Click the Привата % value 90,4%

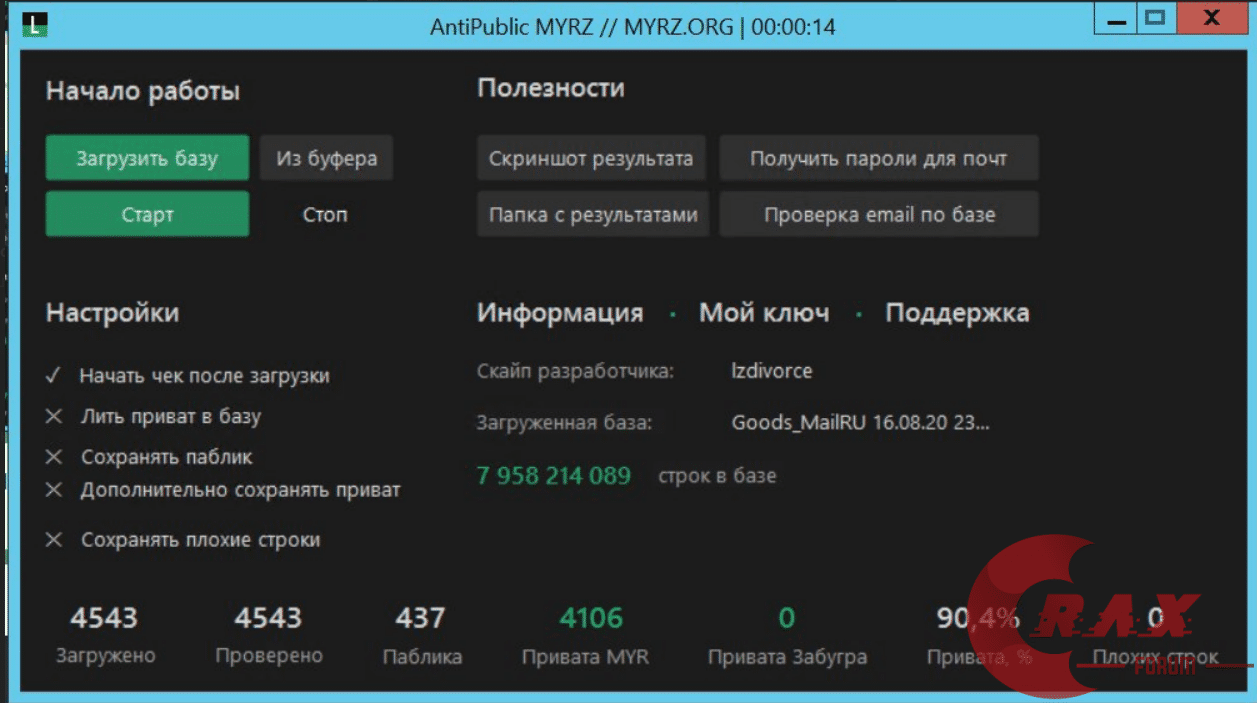(x=978, y=619)
